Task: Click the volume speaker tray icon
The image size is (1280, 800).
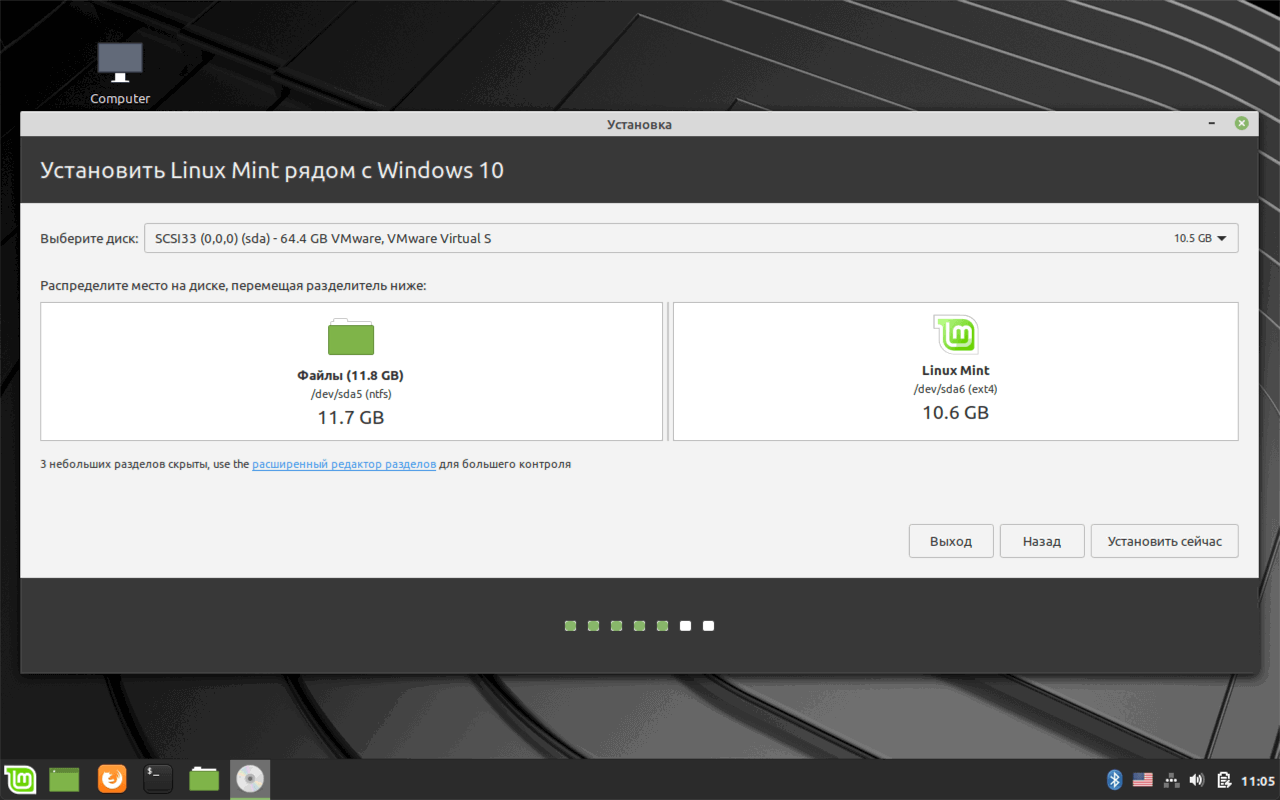Action: click(x=1197, y=780)
